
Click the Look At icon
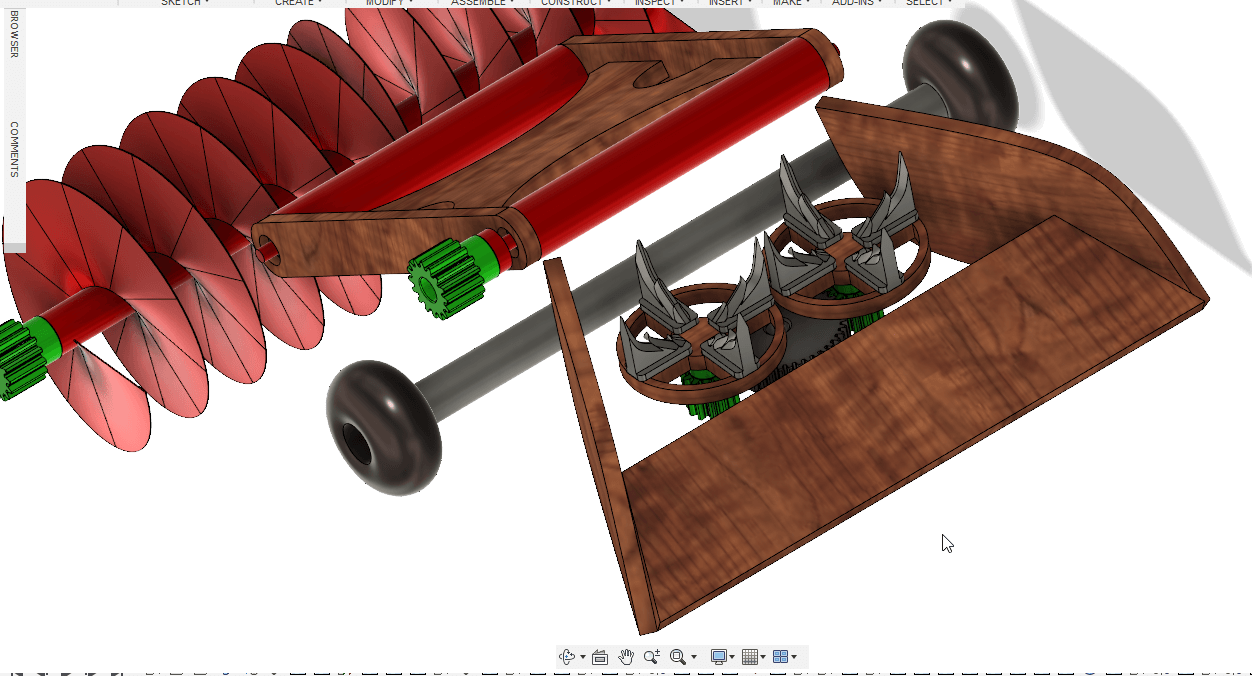[x=600, y=657]
